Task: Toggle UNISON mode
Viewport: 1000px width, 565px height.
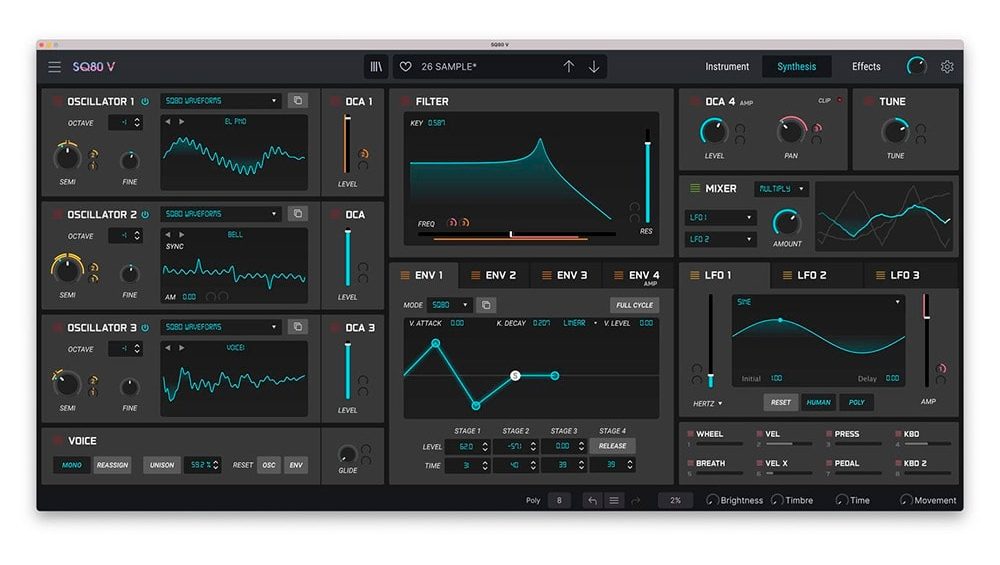Action: [161, 465]
